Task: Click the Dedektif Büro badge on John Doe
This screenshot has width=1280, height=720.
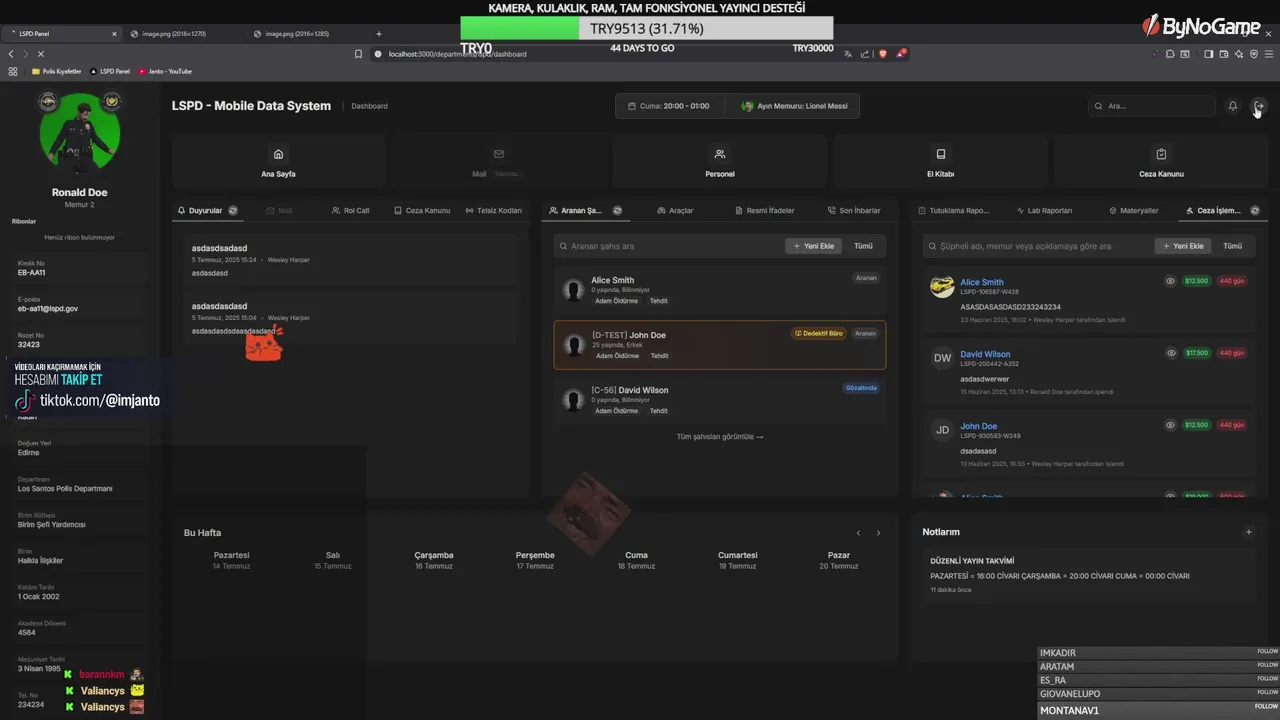Action: [x=819, y=333]
